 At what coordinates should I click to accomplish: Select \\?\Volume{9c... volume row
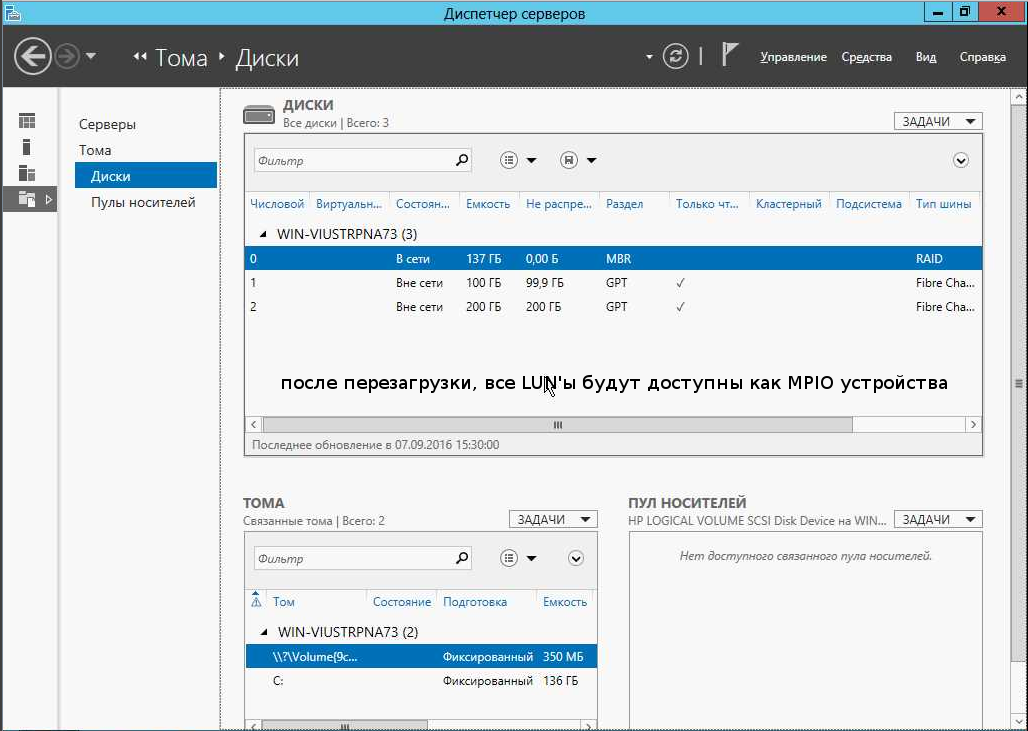(422, 656)
